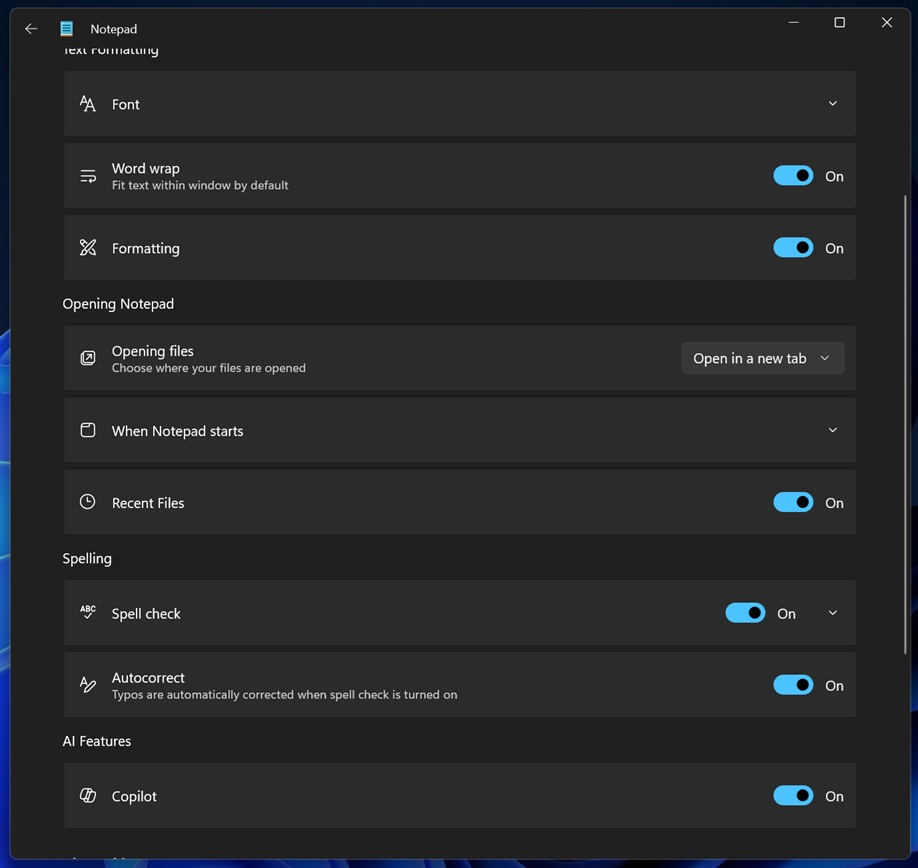Click the Font section icon
This screenshot has height=868, width=918.
pyautogui.click(x=87, y=103)
